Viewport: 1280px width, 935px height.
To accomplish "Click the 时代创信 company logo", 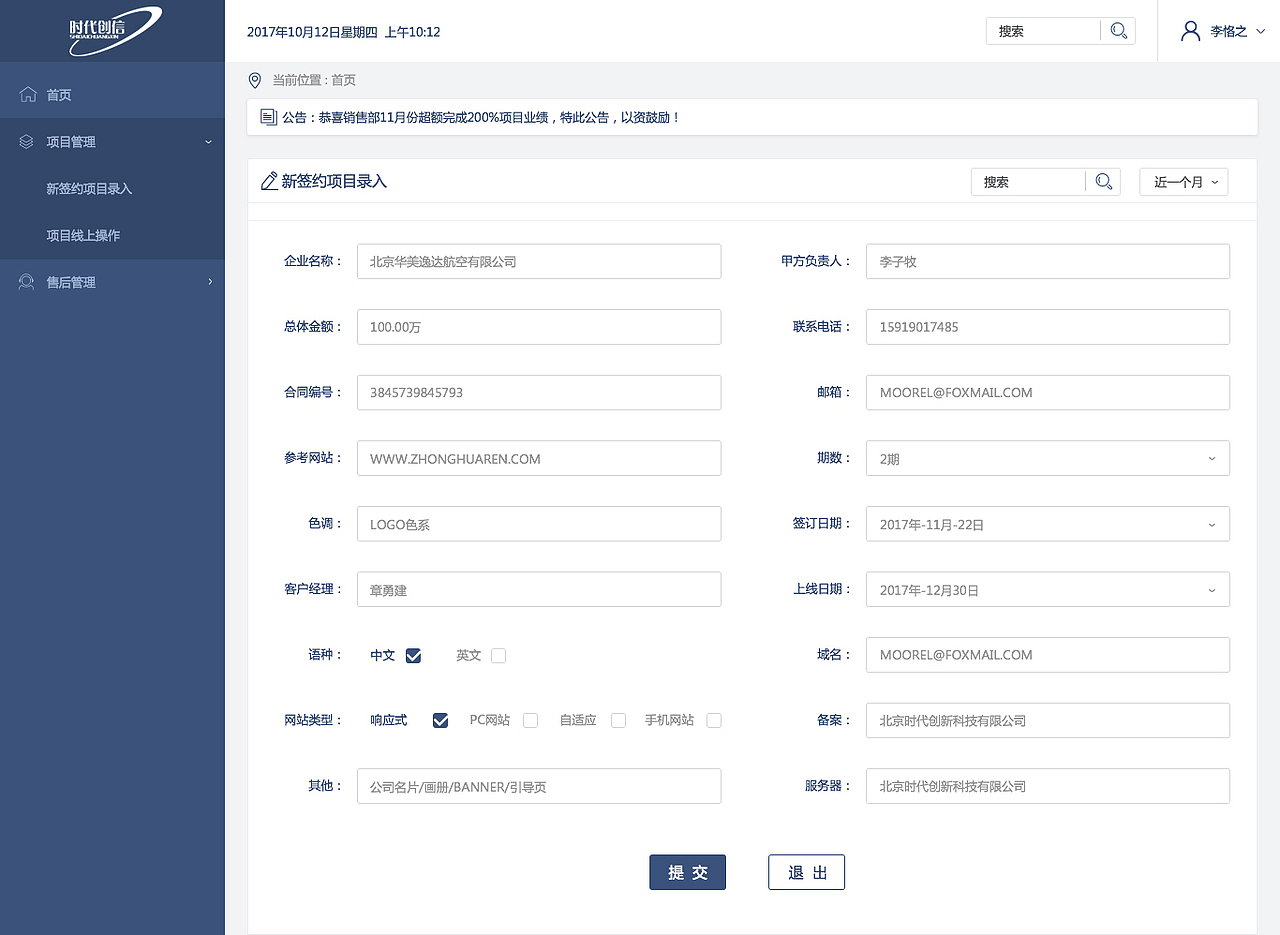I will [115, 30].
